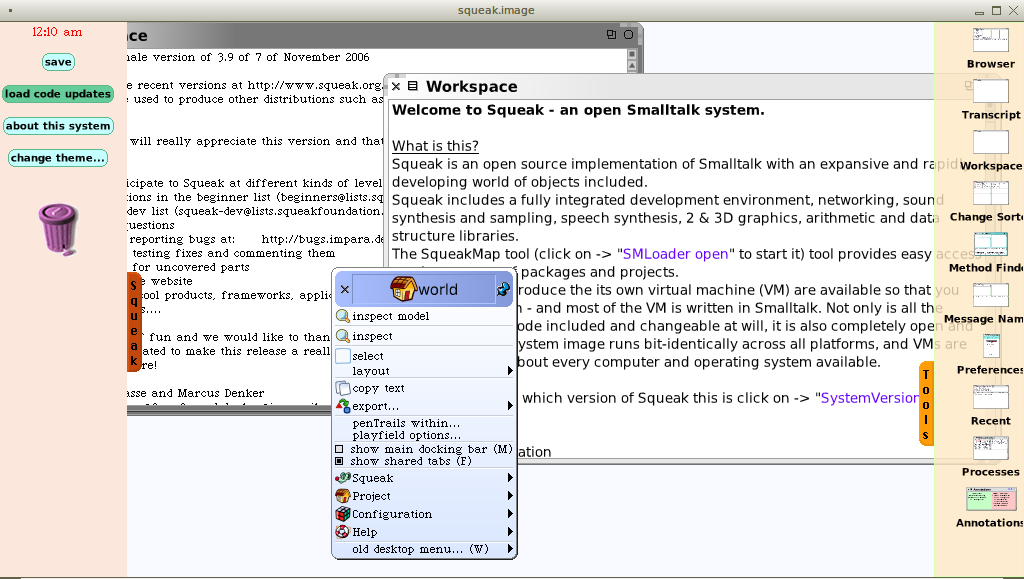Open the Transcript tool thumbnail
The image size is (1024, 579).
990,91
